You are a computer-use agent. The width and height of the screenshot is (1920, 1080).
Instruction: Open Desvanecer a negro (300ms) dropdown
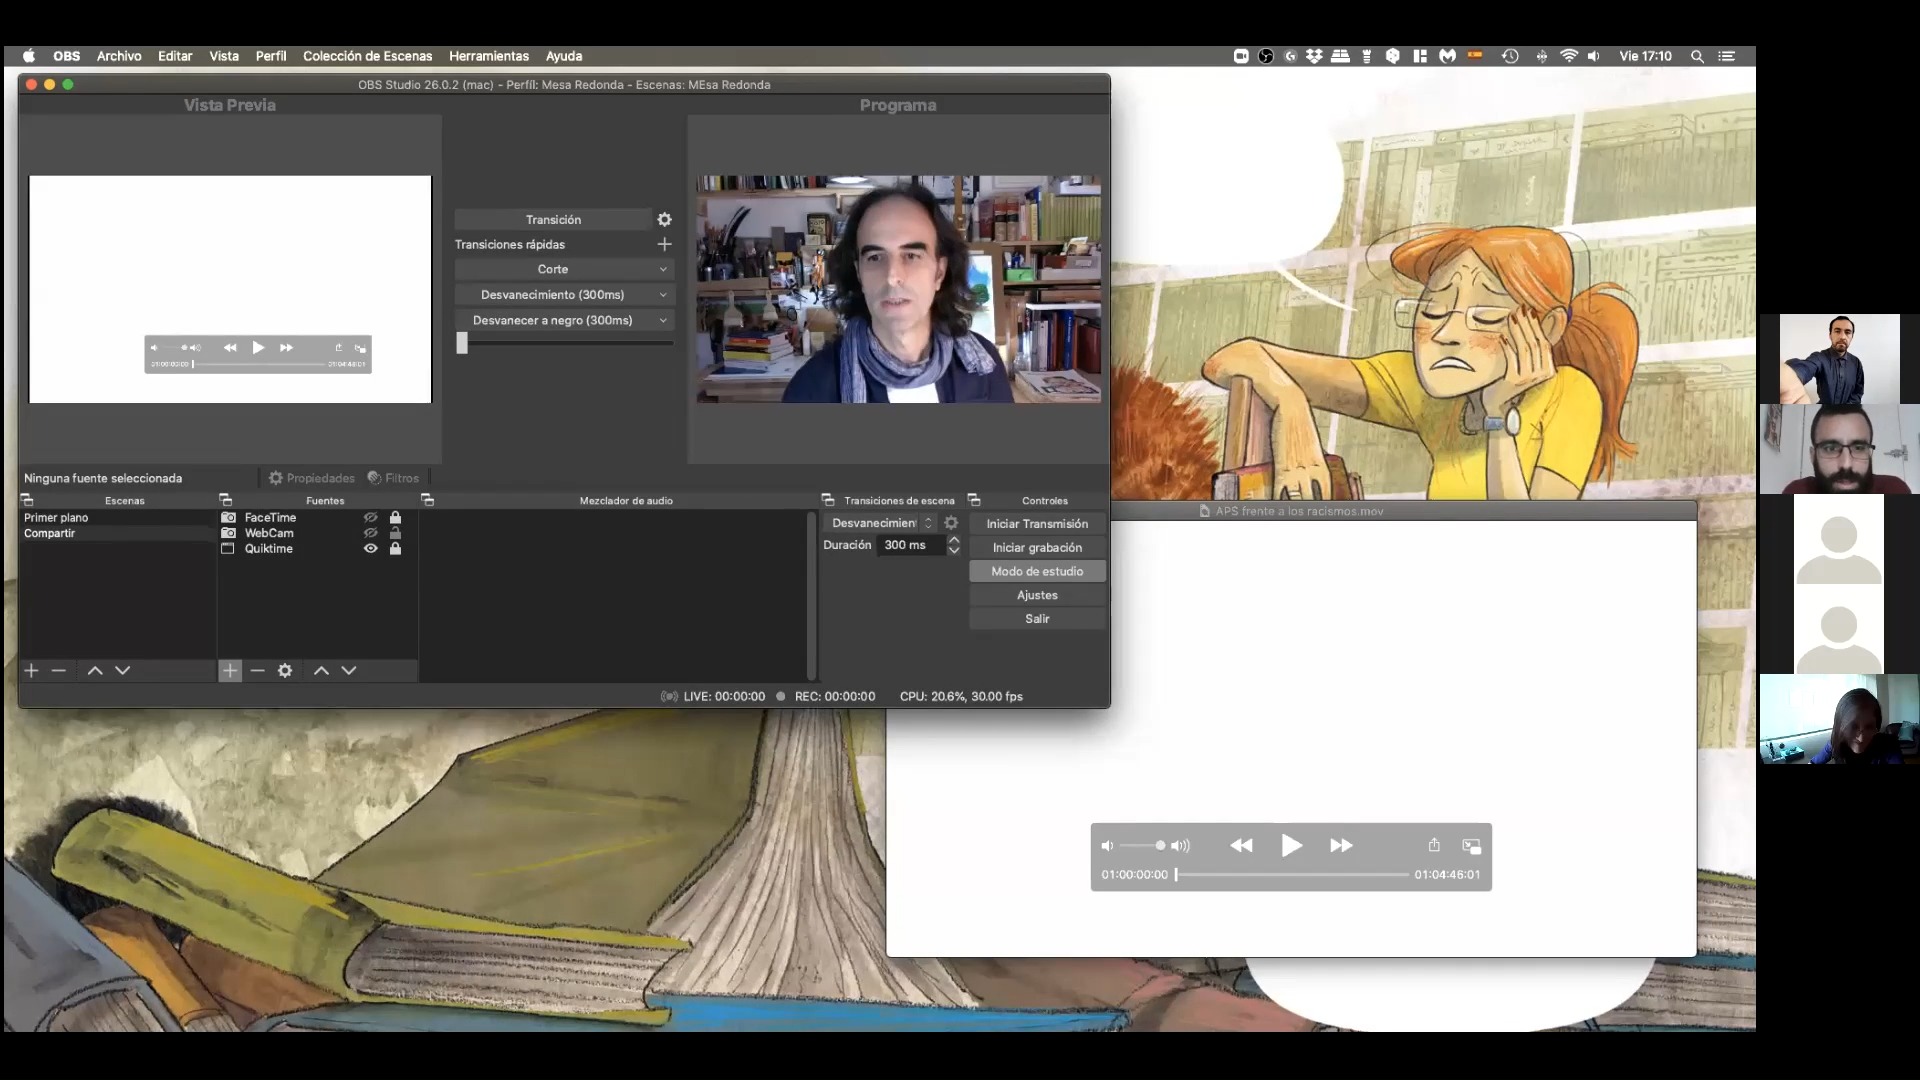tap(565, 320)
